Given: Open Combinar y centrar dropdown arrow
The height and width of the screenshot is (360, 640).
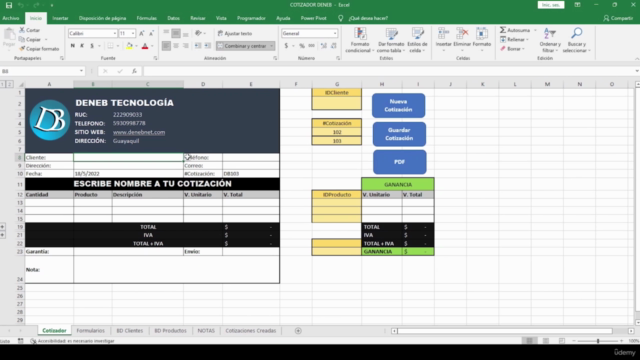Looking at the screenshot, I should (x=271, y=46).
